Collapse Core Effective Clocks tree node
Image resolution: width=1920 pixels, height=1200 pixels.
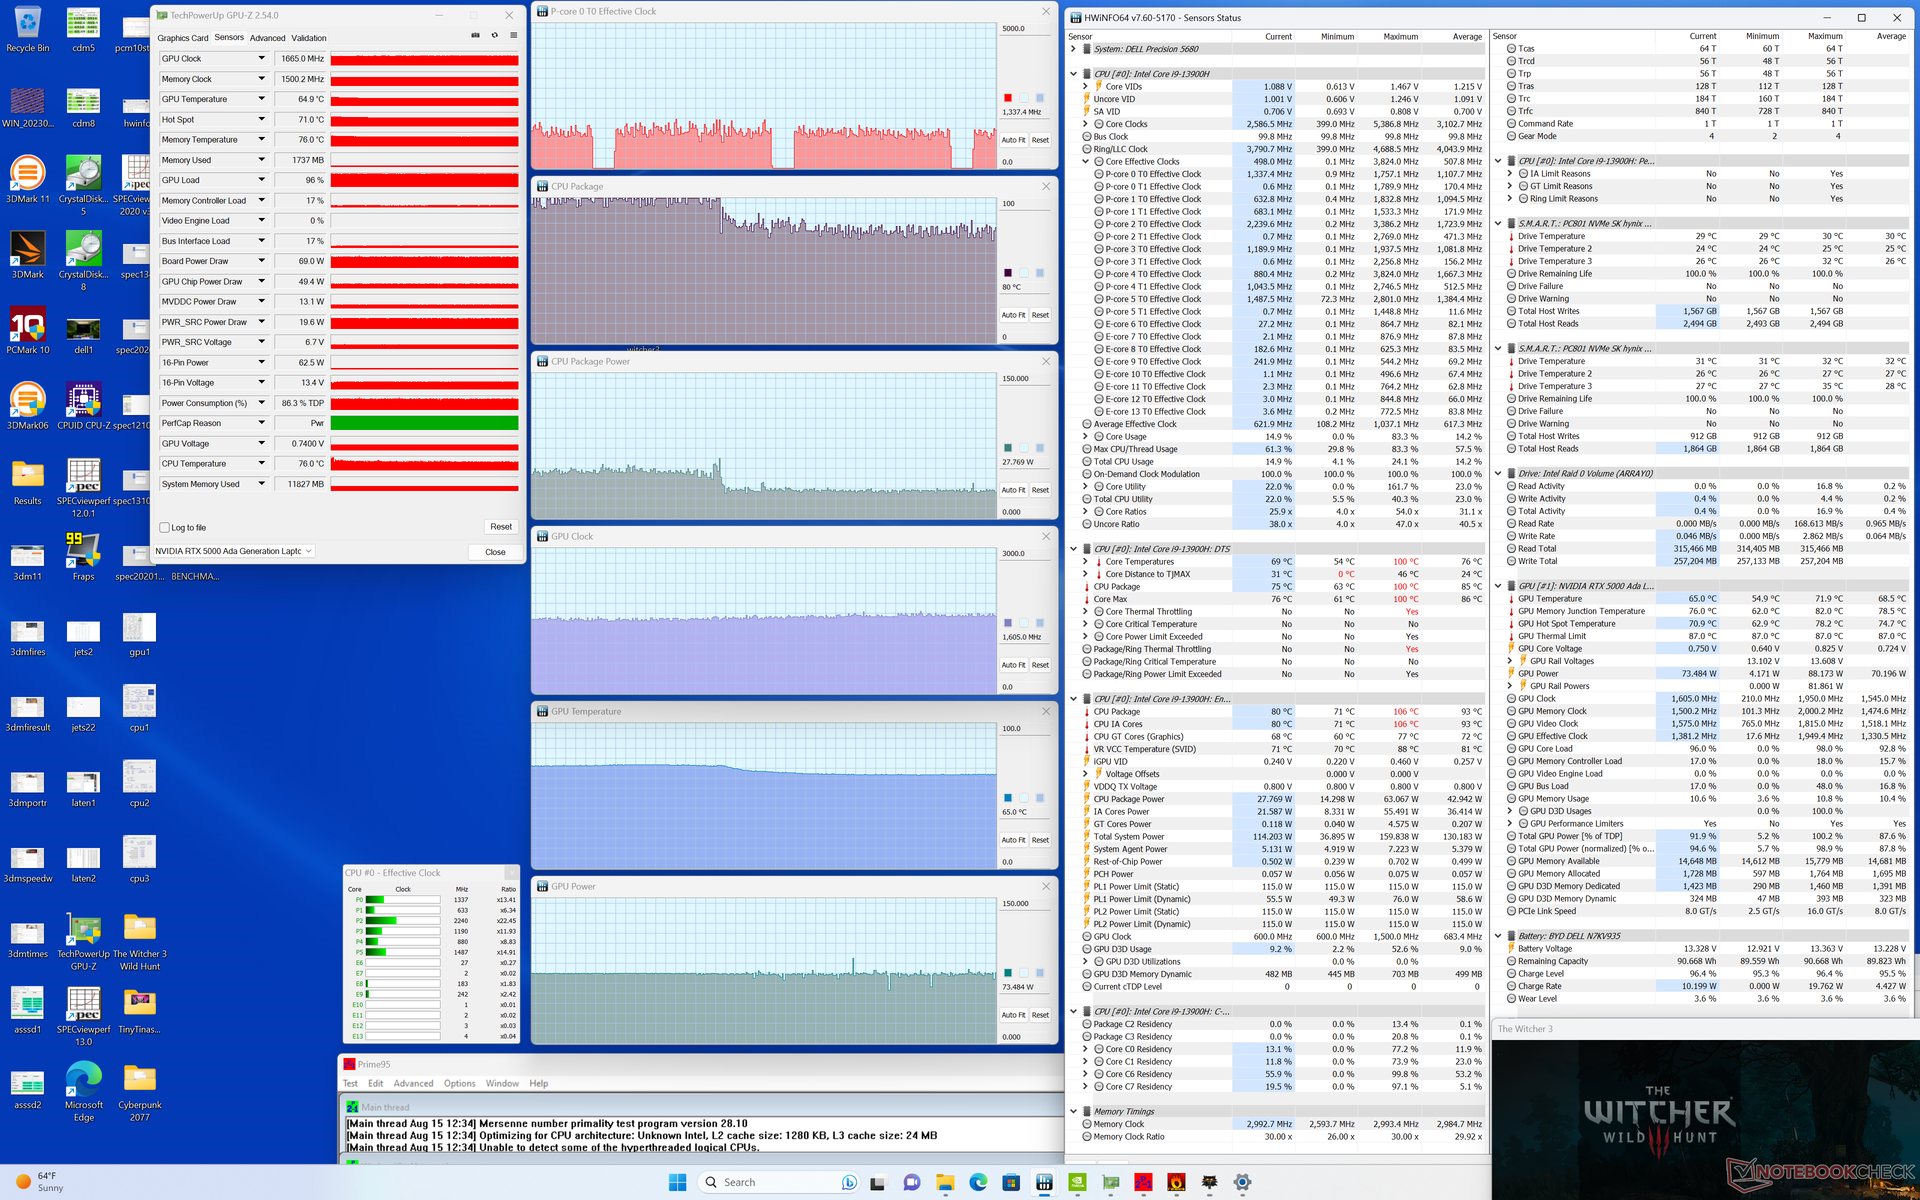[x=1086, y=161]
